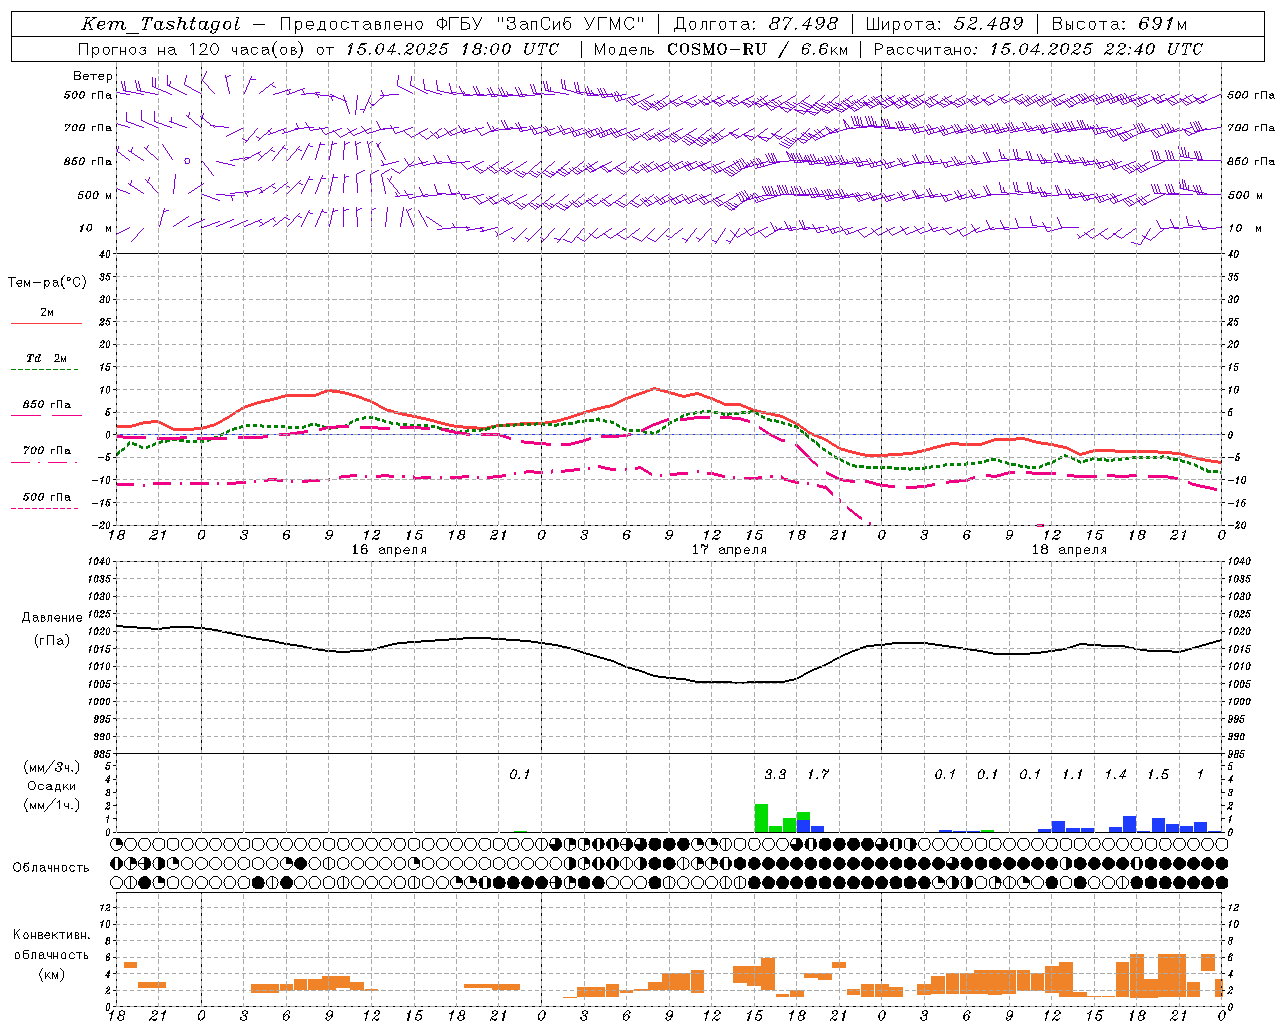Image resolution: width=1280 pixels, height=1024 pixels.
Task: Select the Осадки panel label
Action: tap(52, 786)
